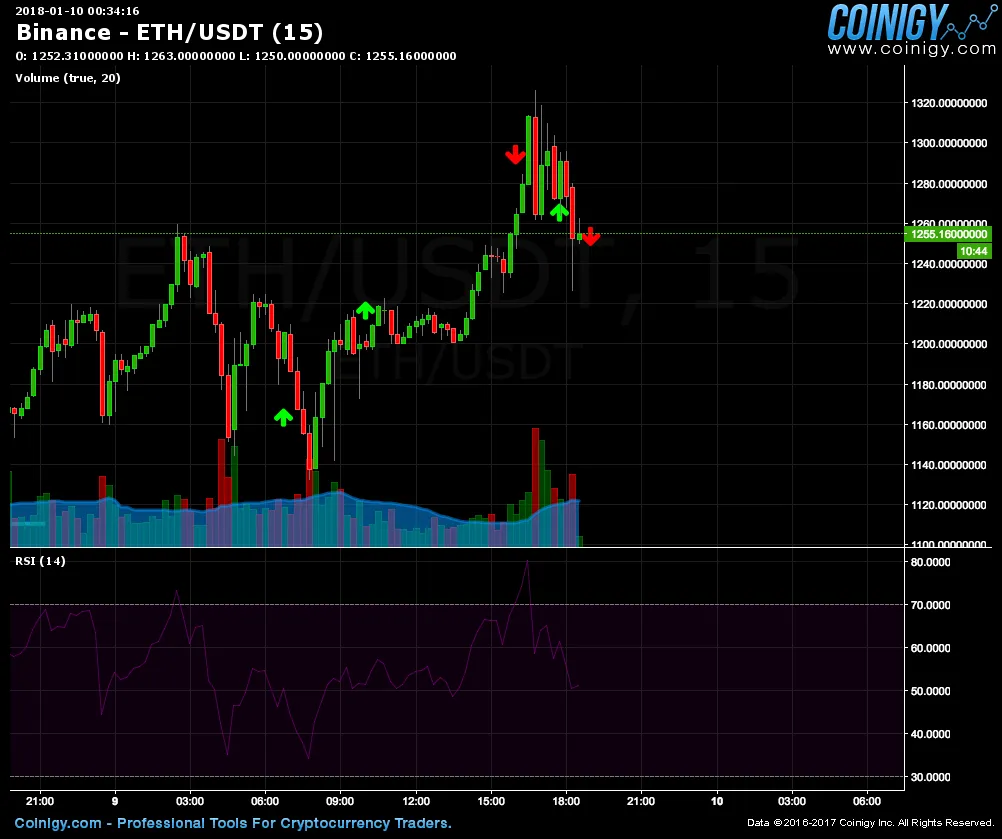Click the 50.0000 RSI axis label

tap(930, 691)
